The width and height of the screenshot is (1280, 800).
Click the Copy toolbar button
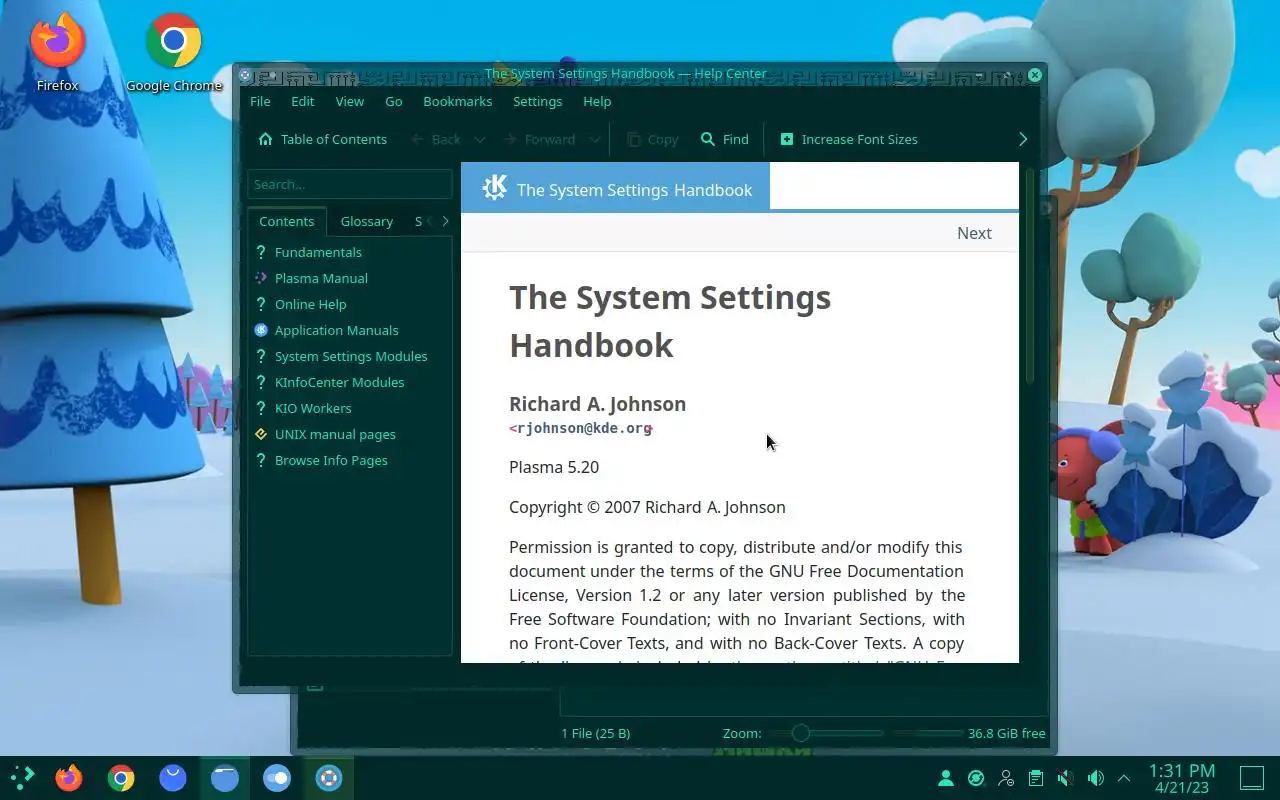click(x=652, y=139)
